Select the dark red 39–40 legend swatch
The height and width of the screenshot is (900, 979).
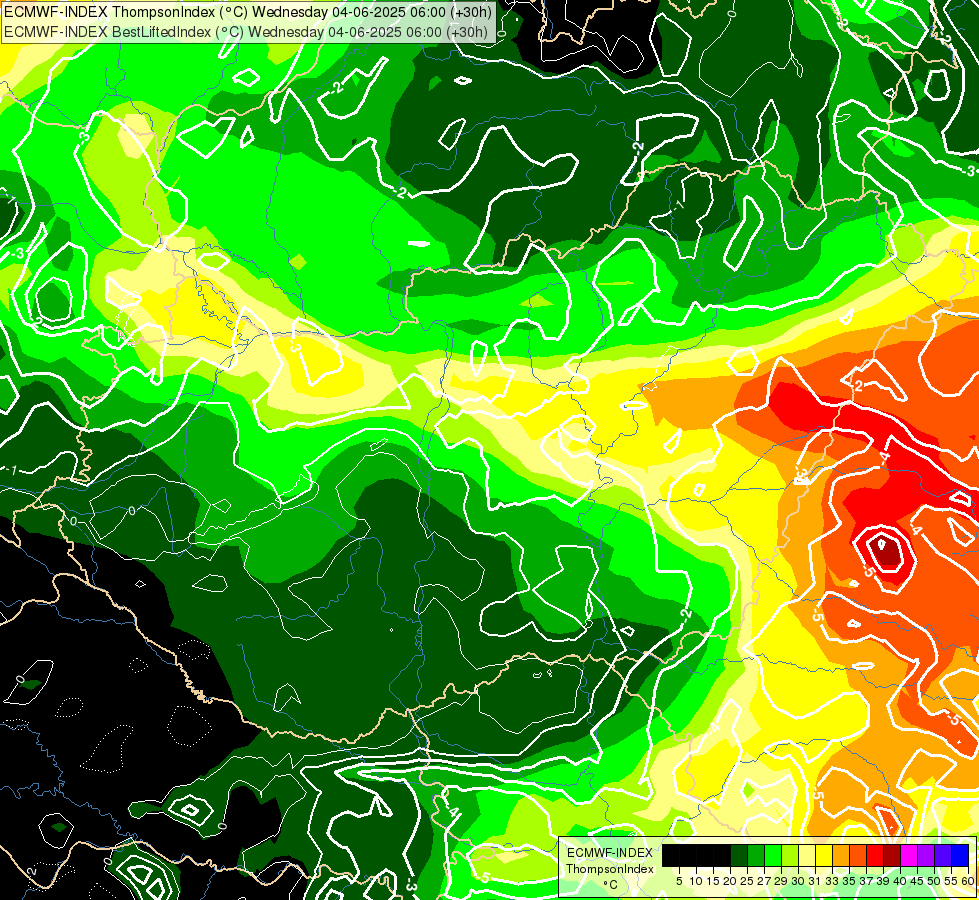pos(892,855)
